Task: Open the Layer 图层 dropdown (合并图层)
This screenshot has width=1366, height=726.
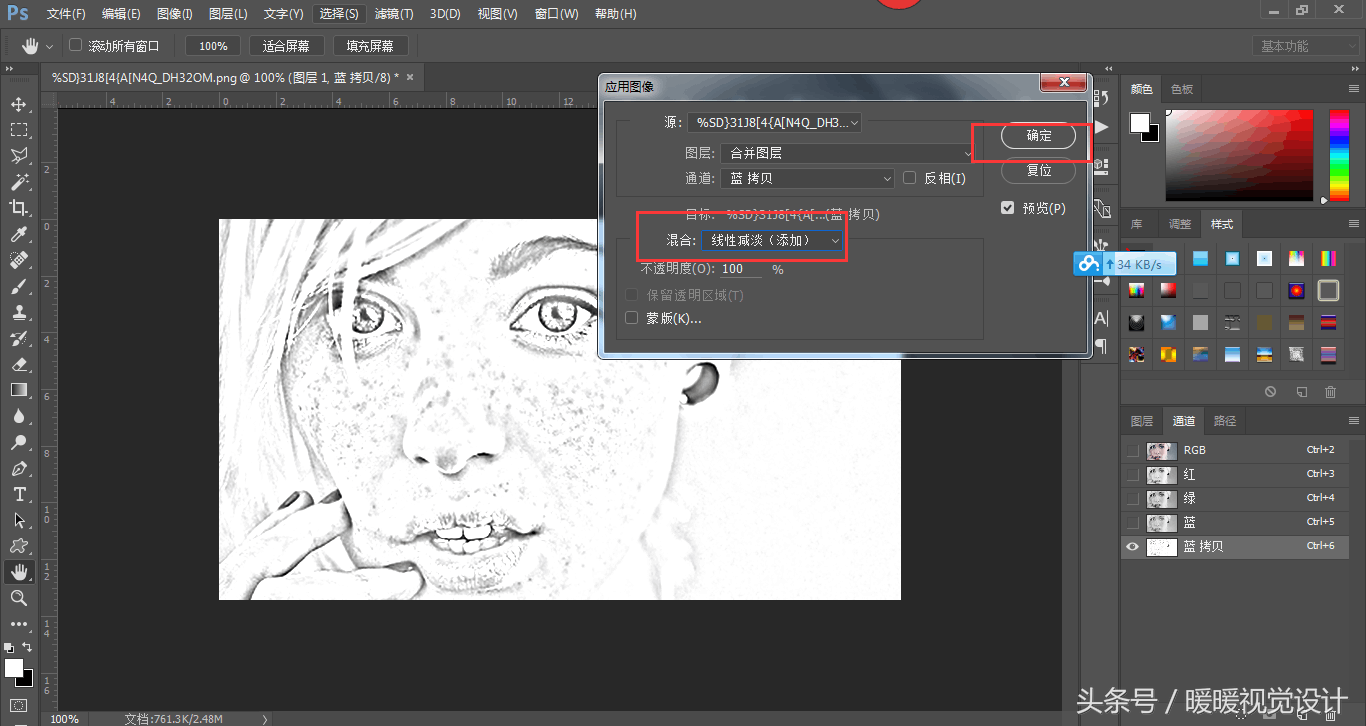Action: click(847, 153)
